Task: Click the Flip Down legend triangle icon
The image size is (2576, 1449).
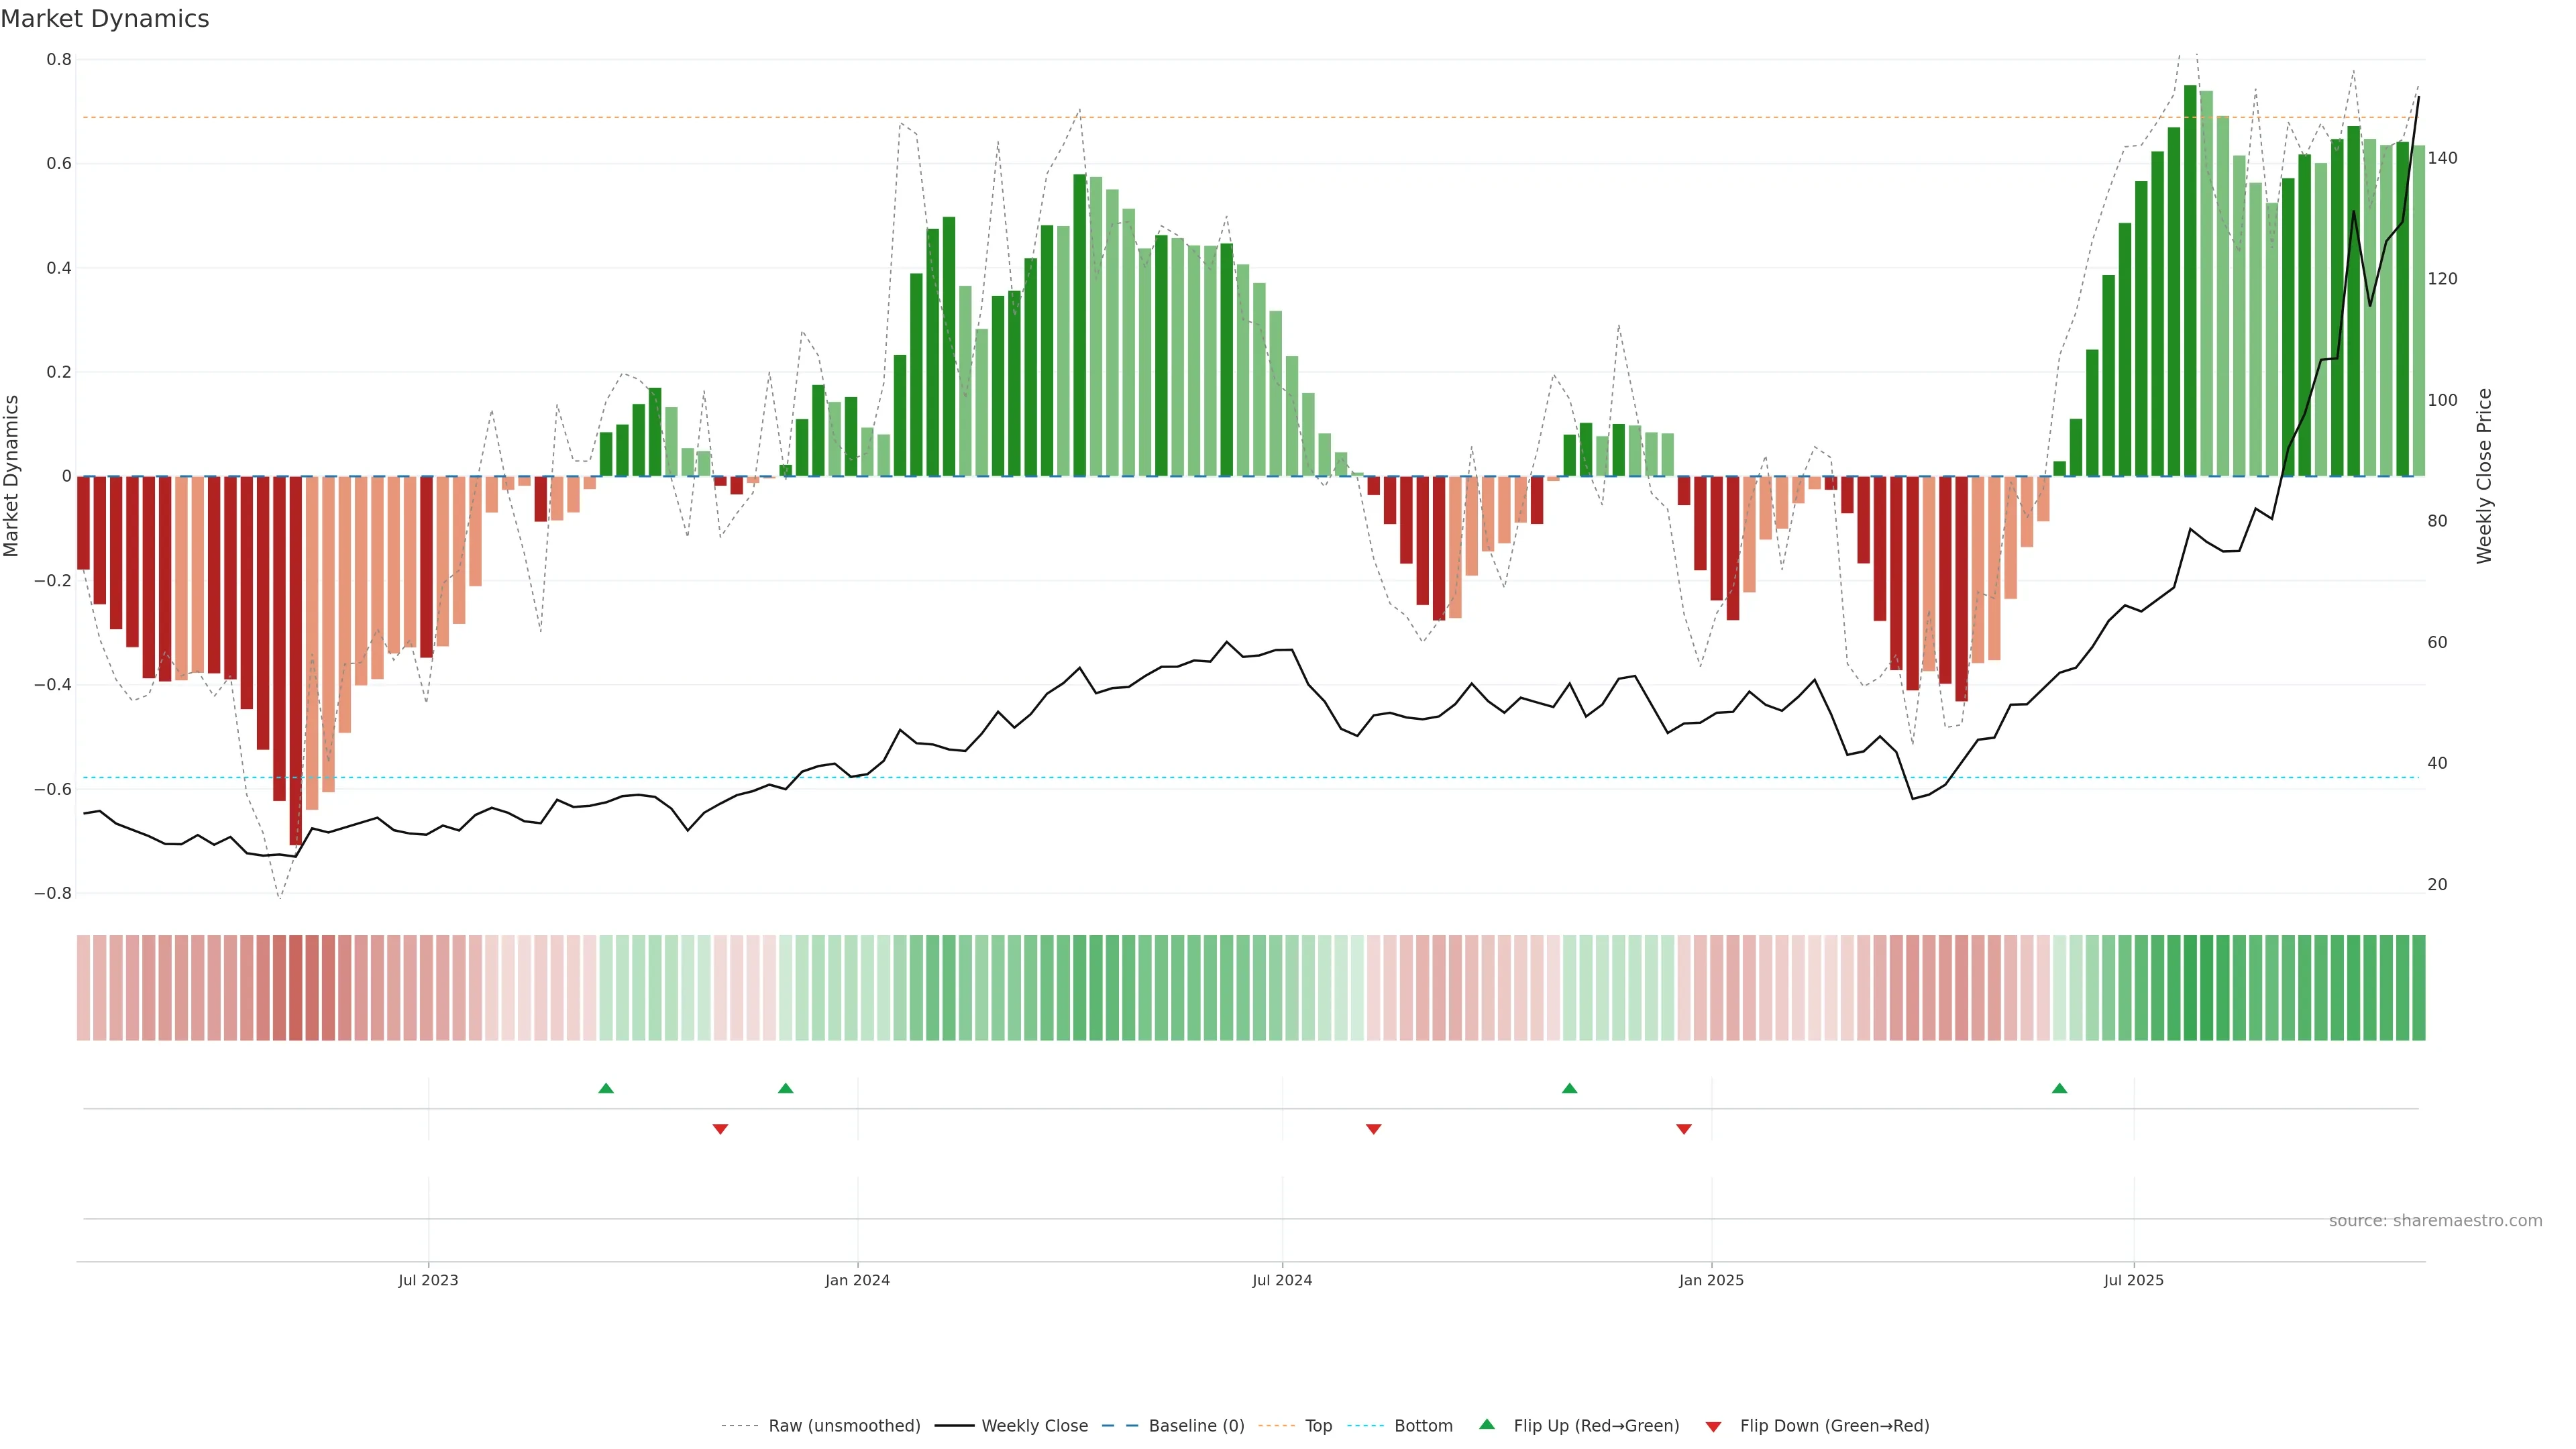Action: click(x=1713, y=1426)
